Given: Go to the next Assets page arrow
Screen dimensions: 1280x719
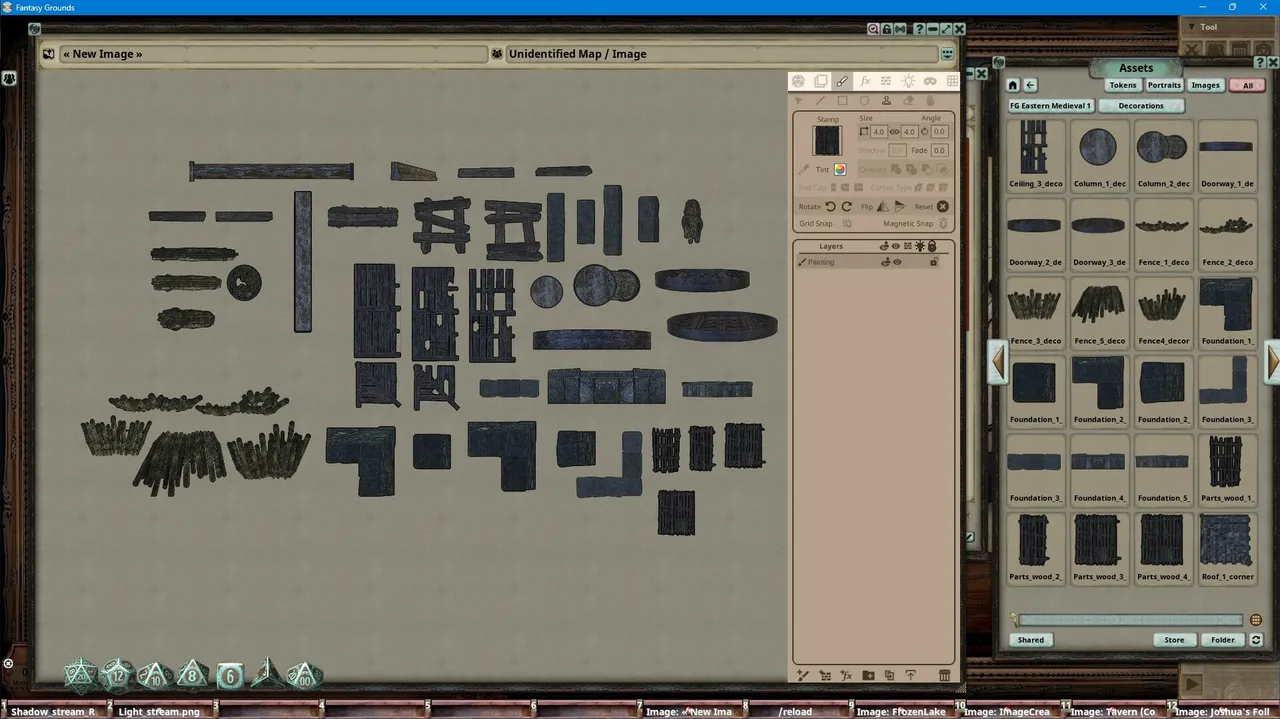Looking at the screenshot, I should [1272, 361].
